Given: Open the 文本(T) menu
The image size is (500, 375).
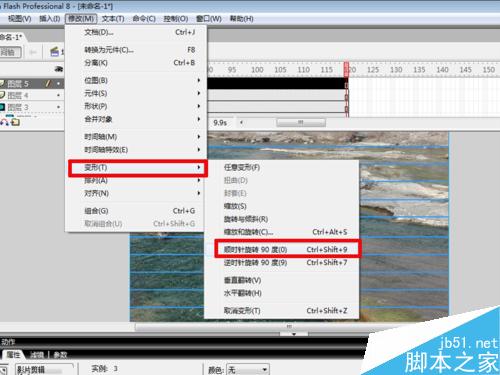Looking at the screenshot, I should click(x=113, y=19).
